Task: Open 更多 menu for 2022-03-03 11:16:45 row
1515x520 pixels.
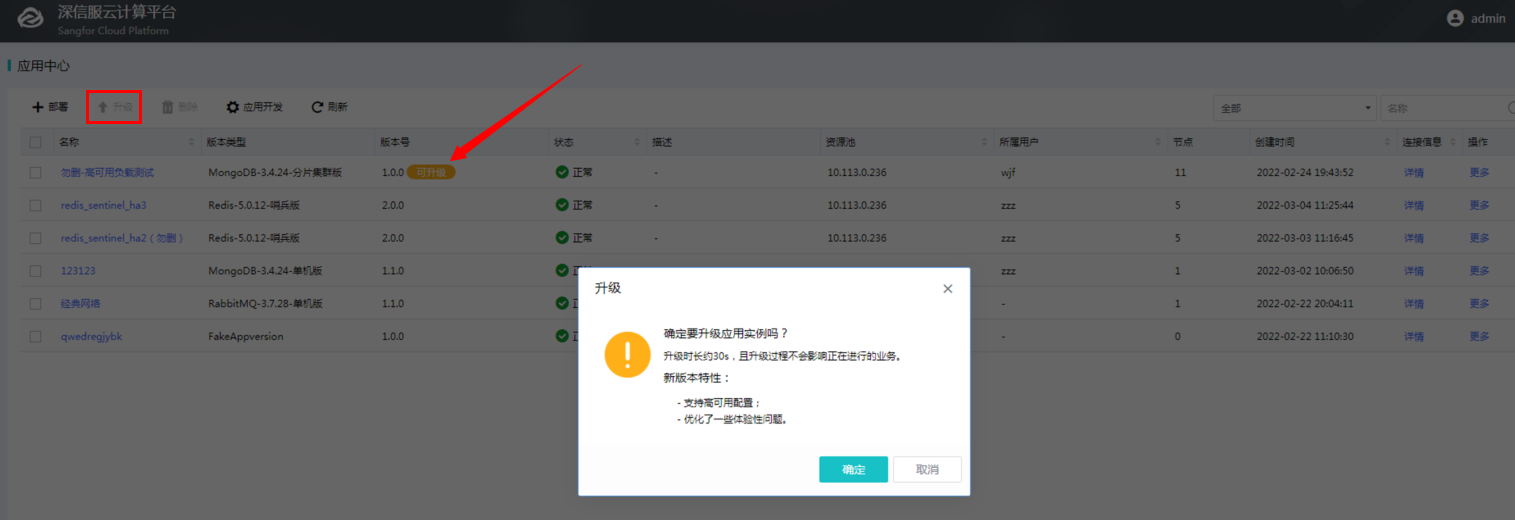Action: [1479, 238]
